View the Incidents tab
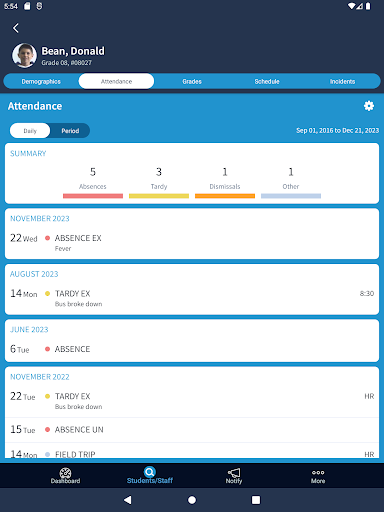Image resolution: width=384 pixels, height=512 pixels. 342,81
